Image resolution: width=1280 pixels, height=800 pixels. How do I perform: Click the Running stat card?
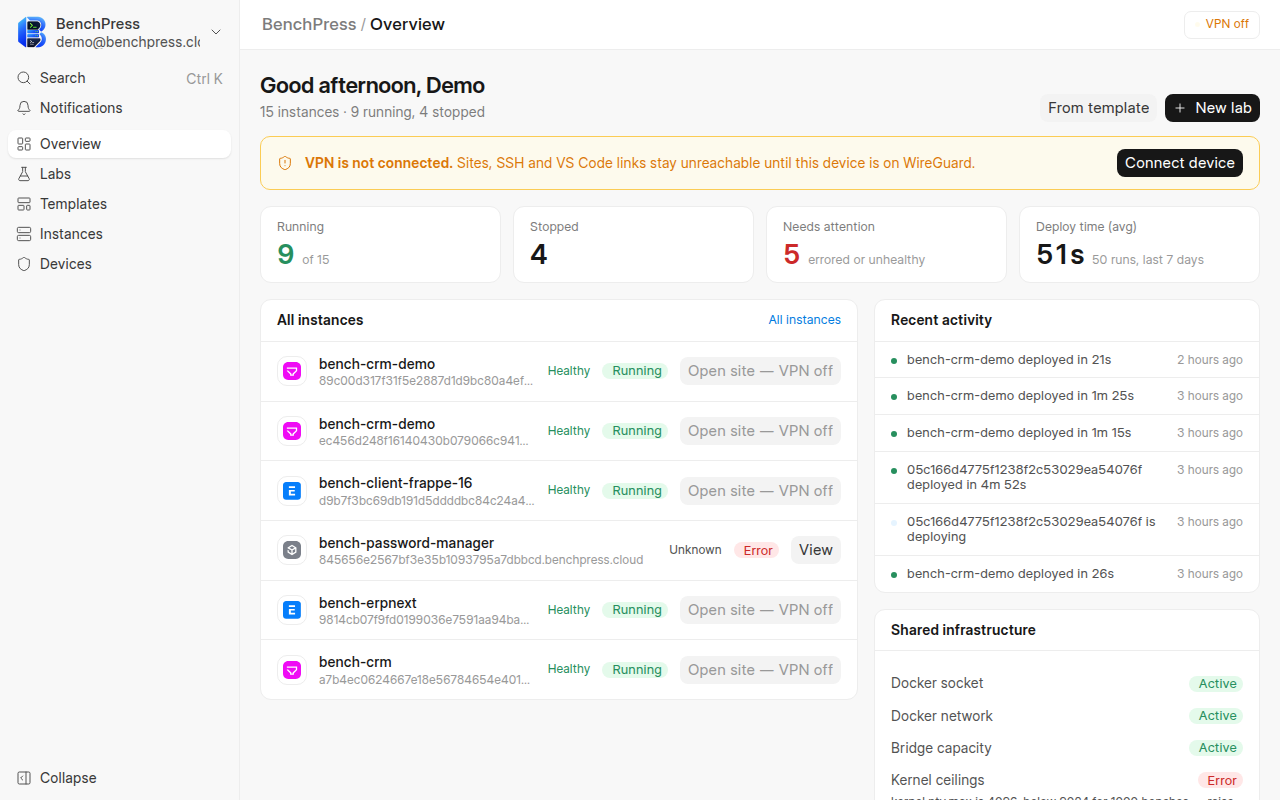(380, 245)
